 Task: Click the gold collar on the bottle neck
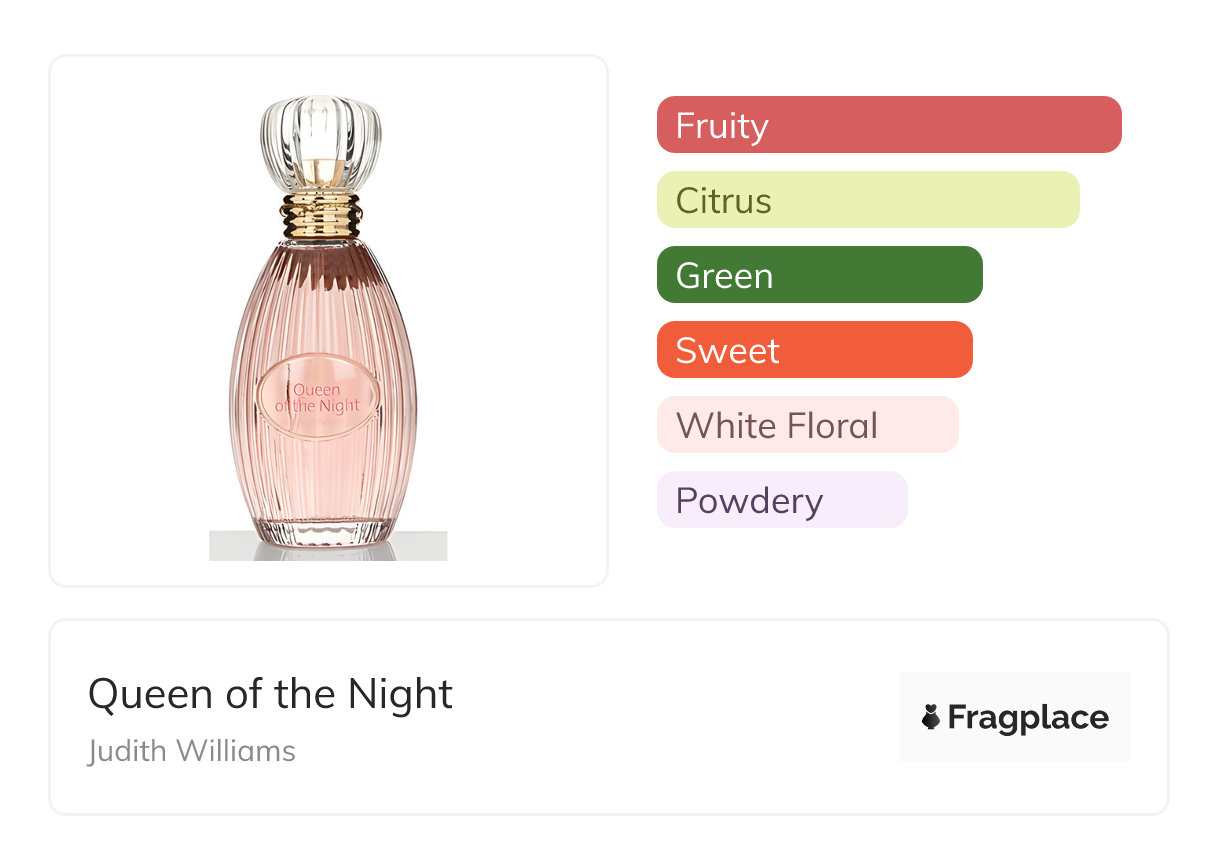[x=321, y=215]
